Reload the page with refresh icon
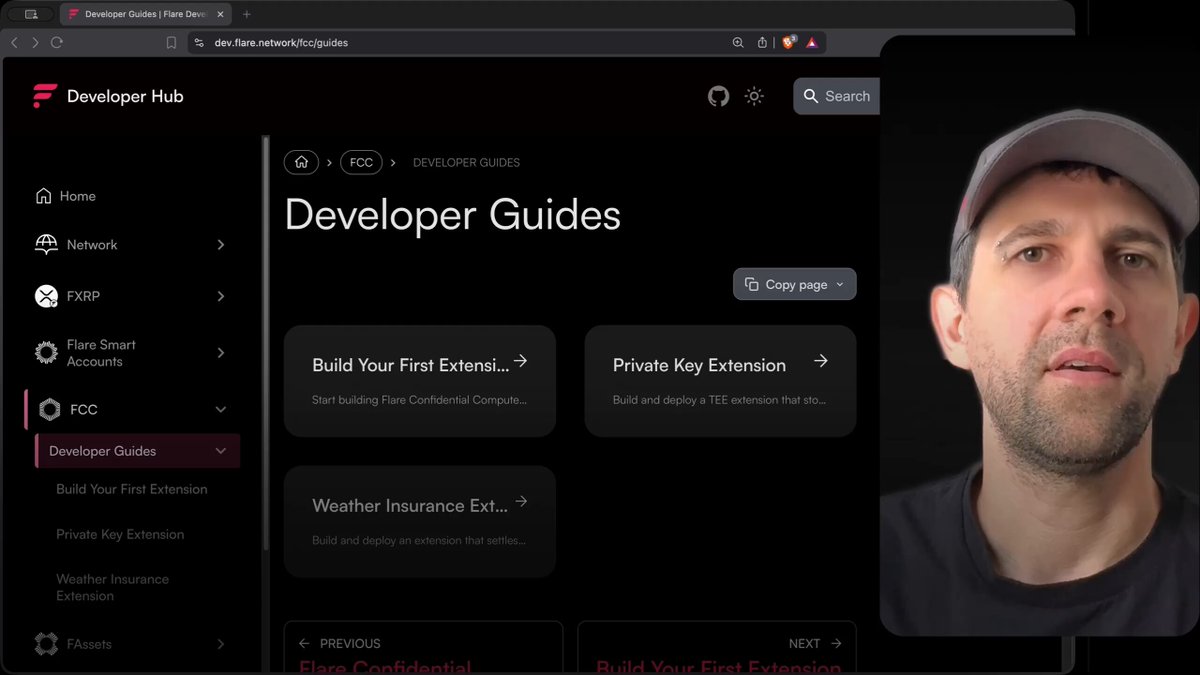Image resolution: width=1200 pixels, height=675 pixels. (56, 43)
